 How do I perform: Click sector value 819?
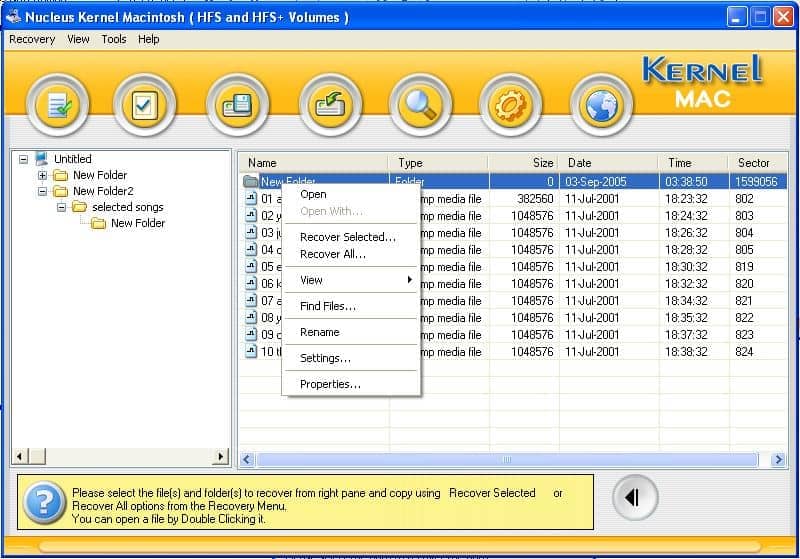pyautogui.click(x=744, y=267)
